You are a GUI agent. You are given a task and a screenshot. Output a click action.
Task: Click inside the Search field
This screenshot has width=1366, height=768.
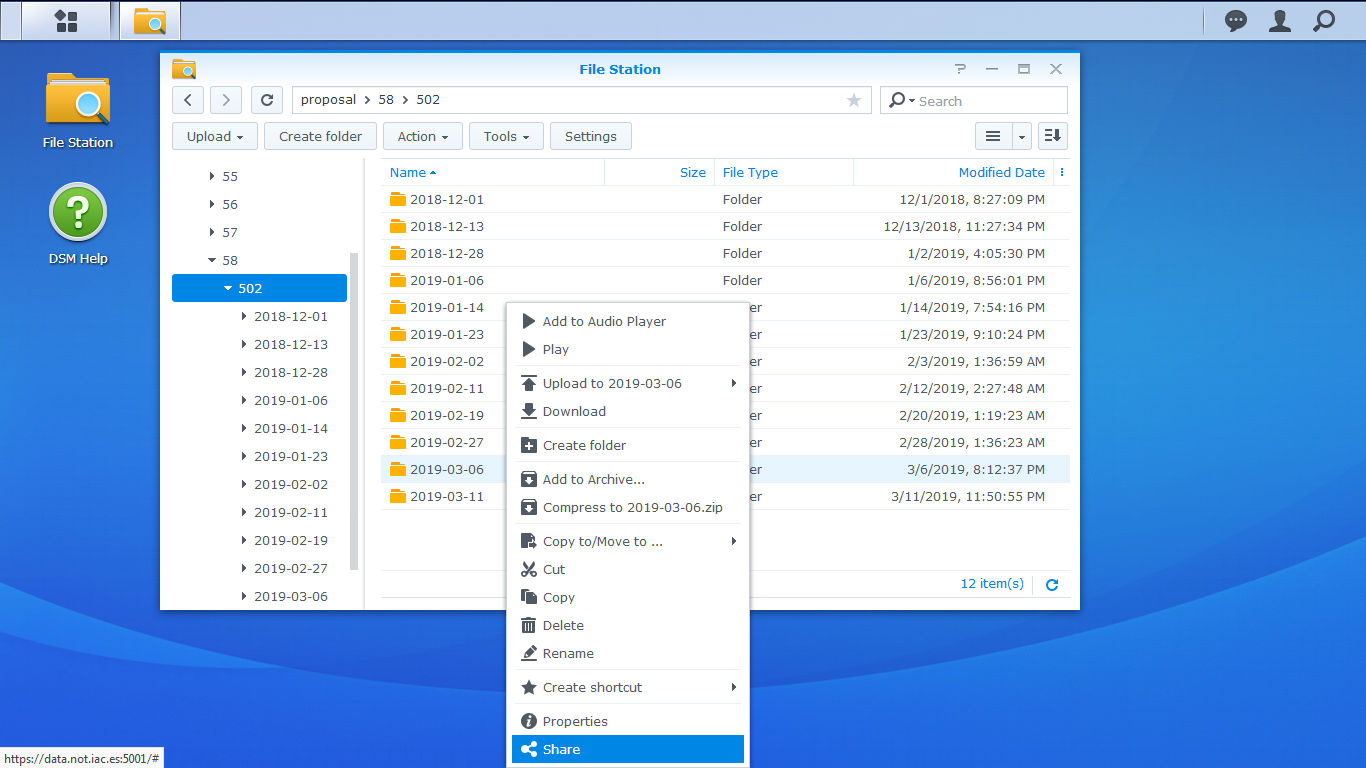987,101
